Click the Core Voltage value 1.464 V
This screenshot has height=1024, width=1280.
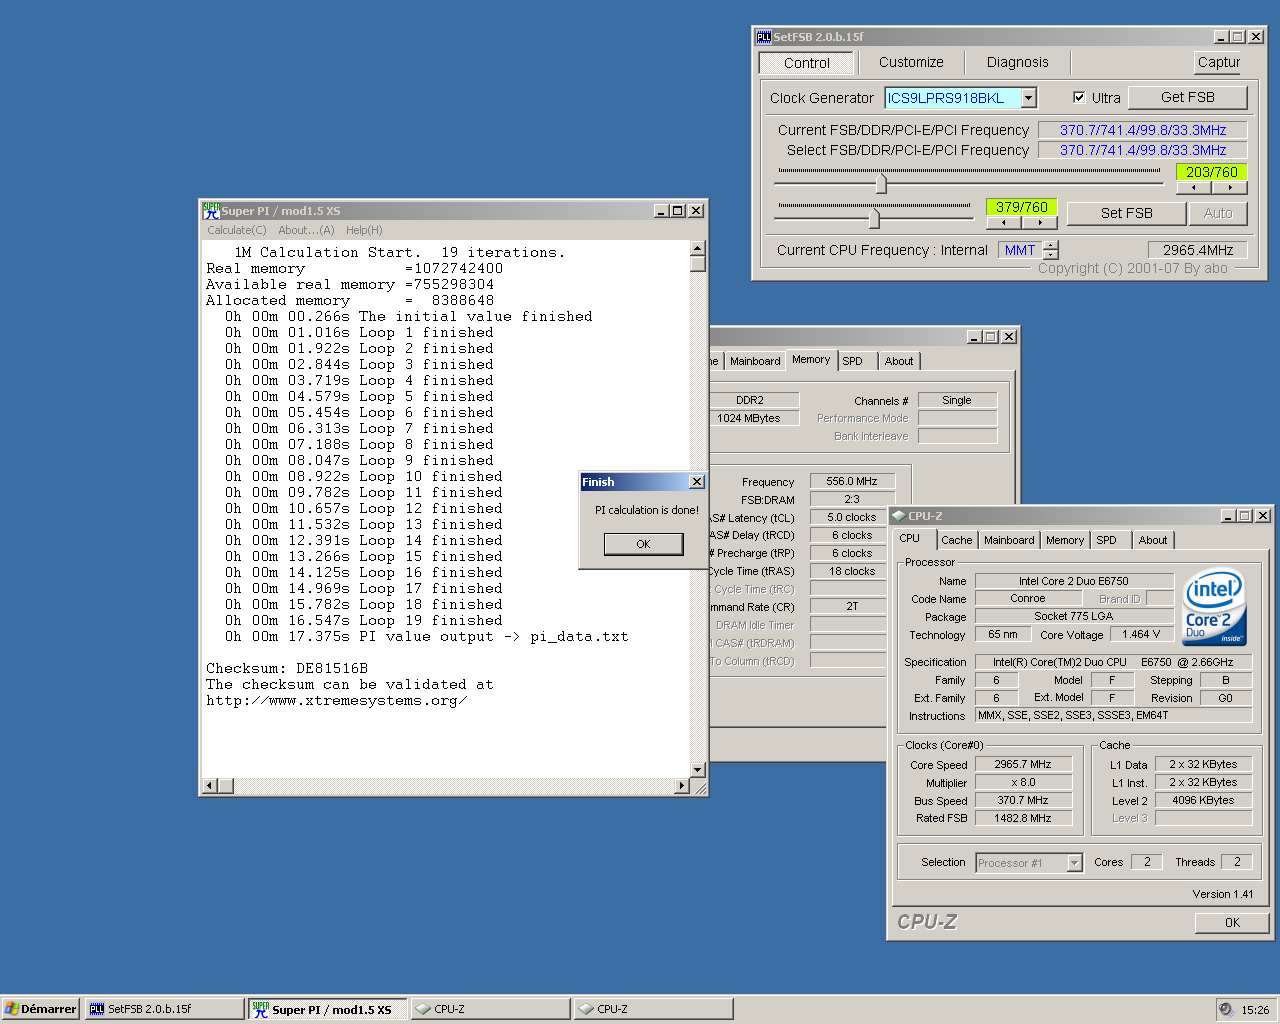pos(1141,634)
